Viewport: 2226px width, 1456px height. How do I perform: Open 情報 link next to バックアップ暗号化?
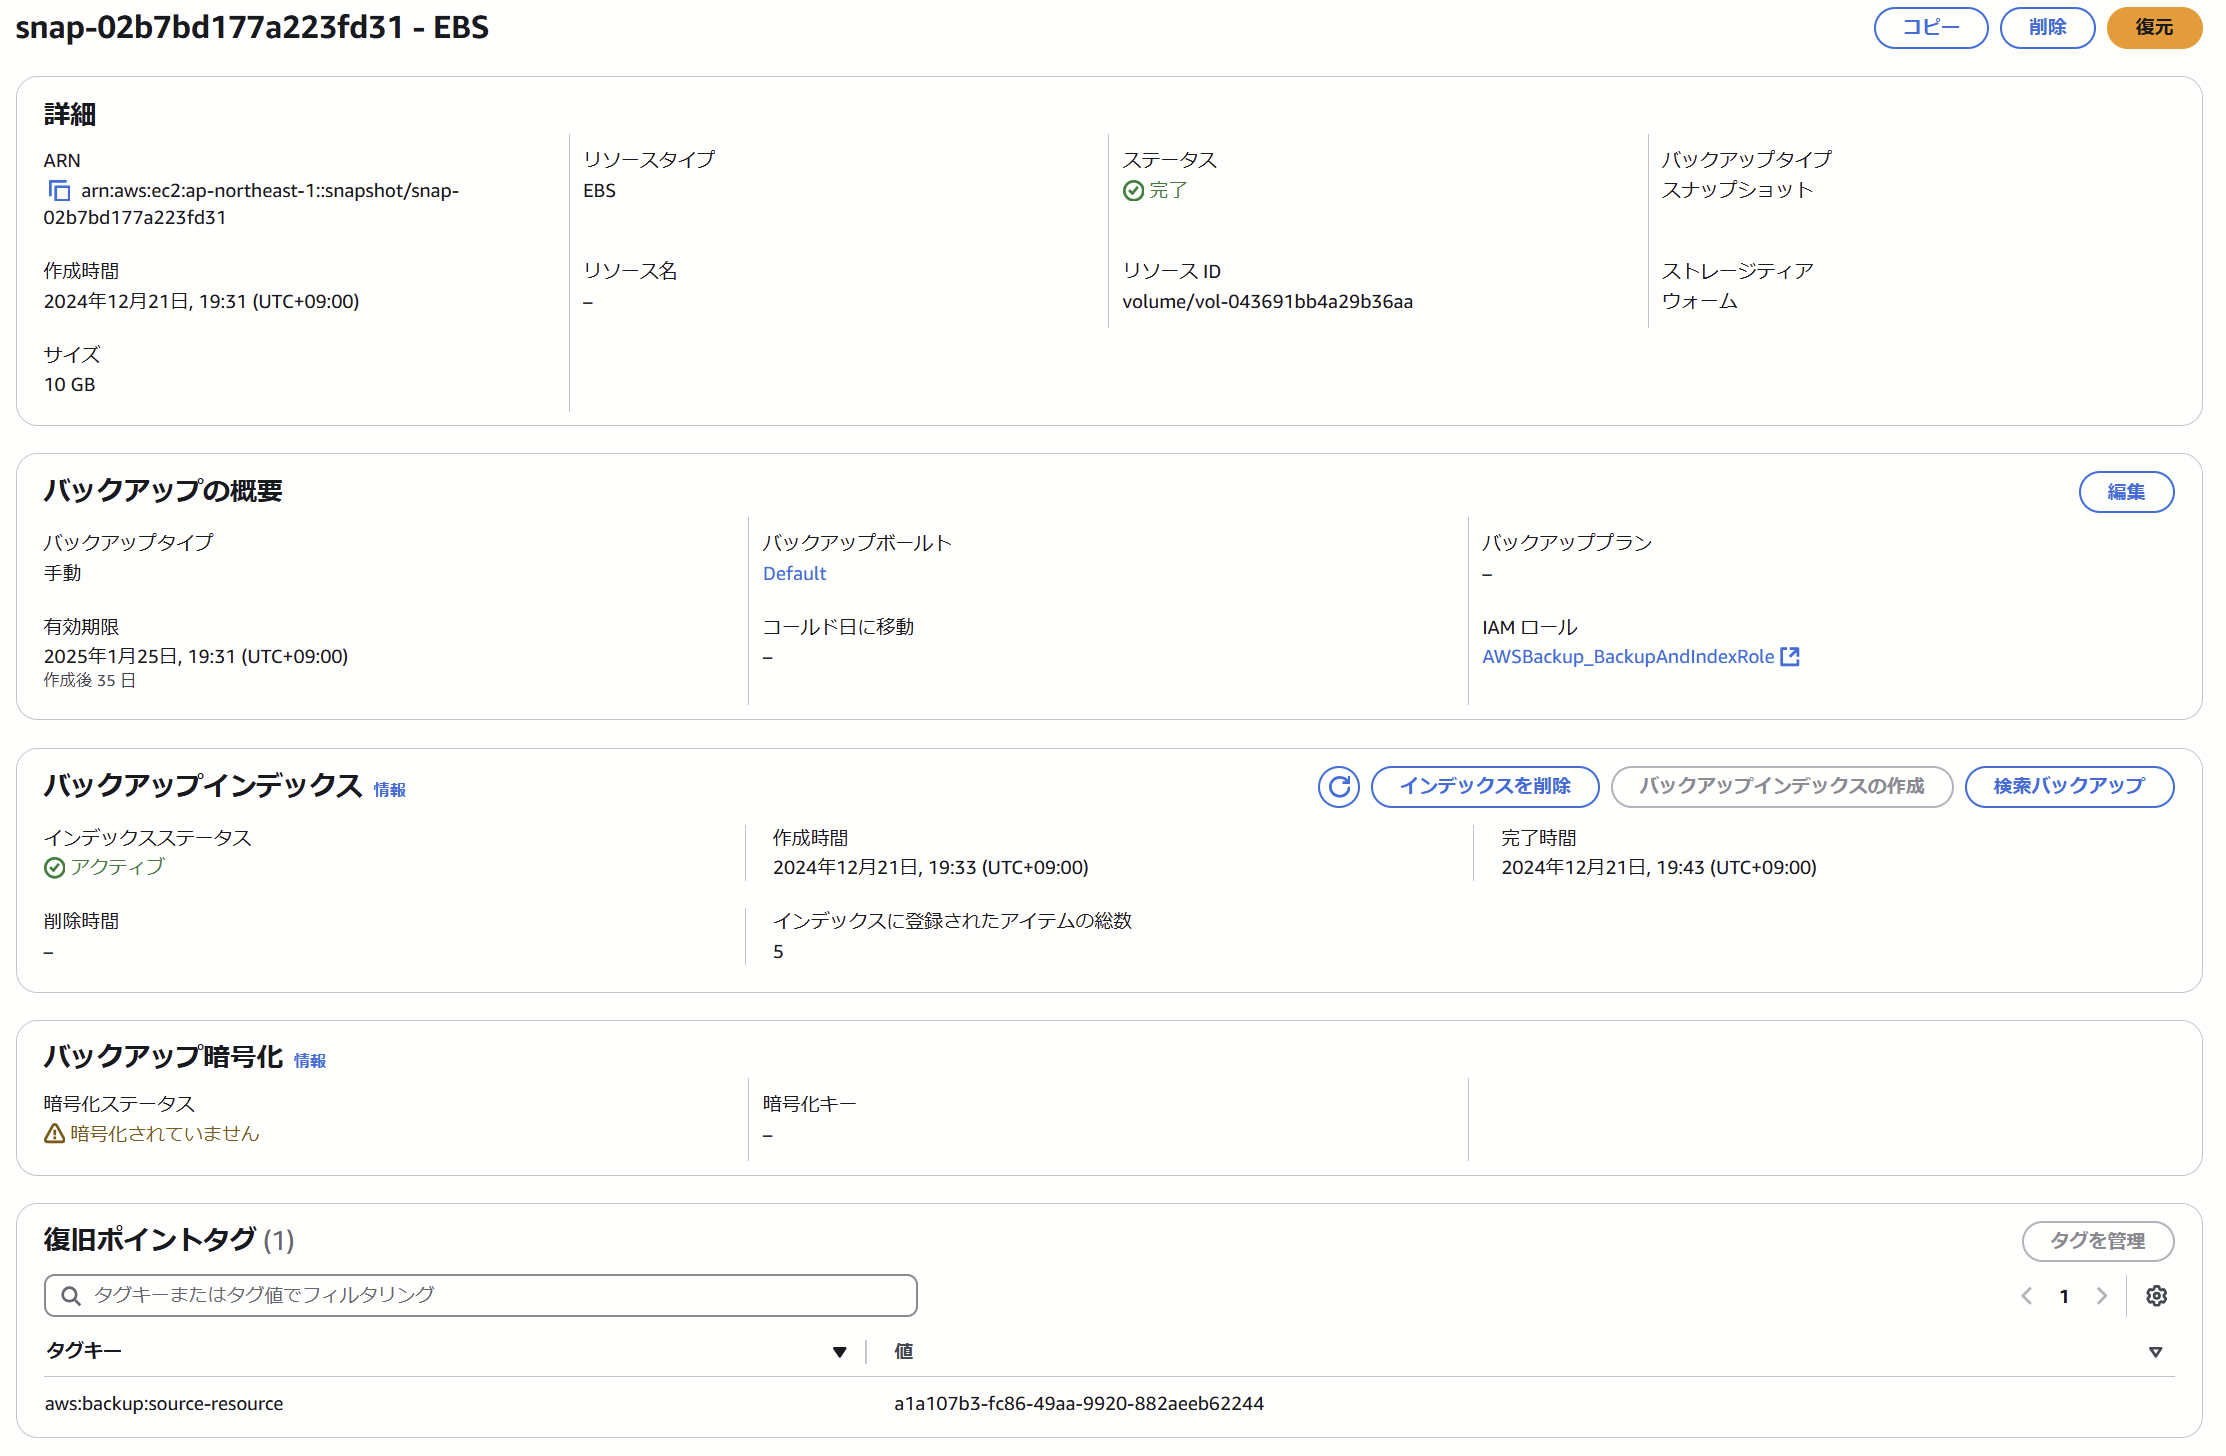pyautogui.click(x=310, y=1061)
